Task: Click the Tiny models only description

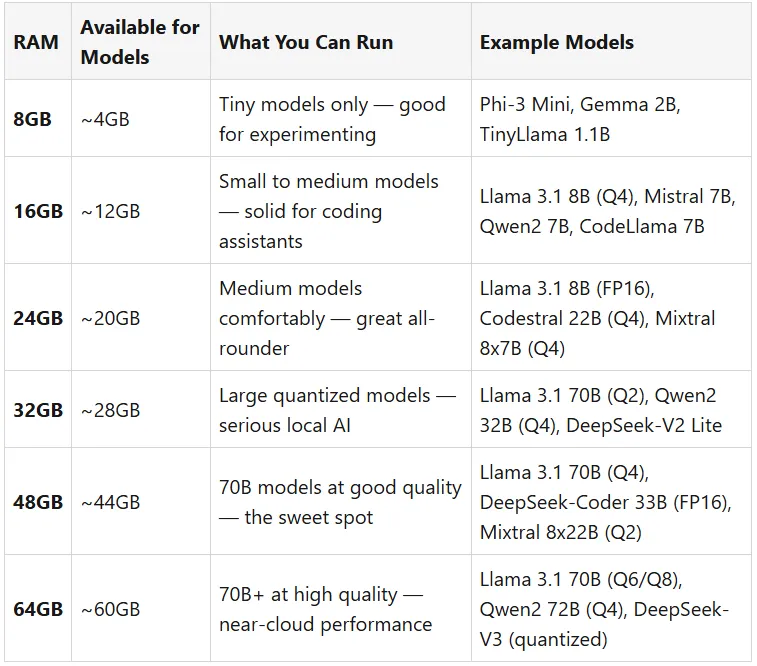Action: point(332,119)
